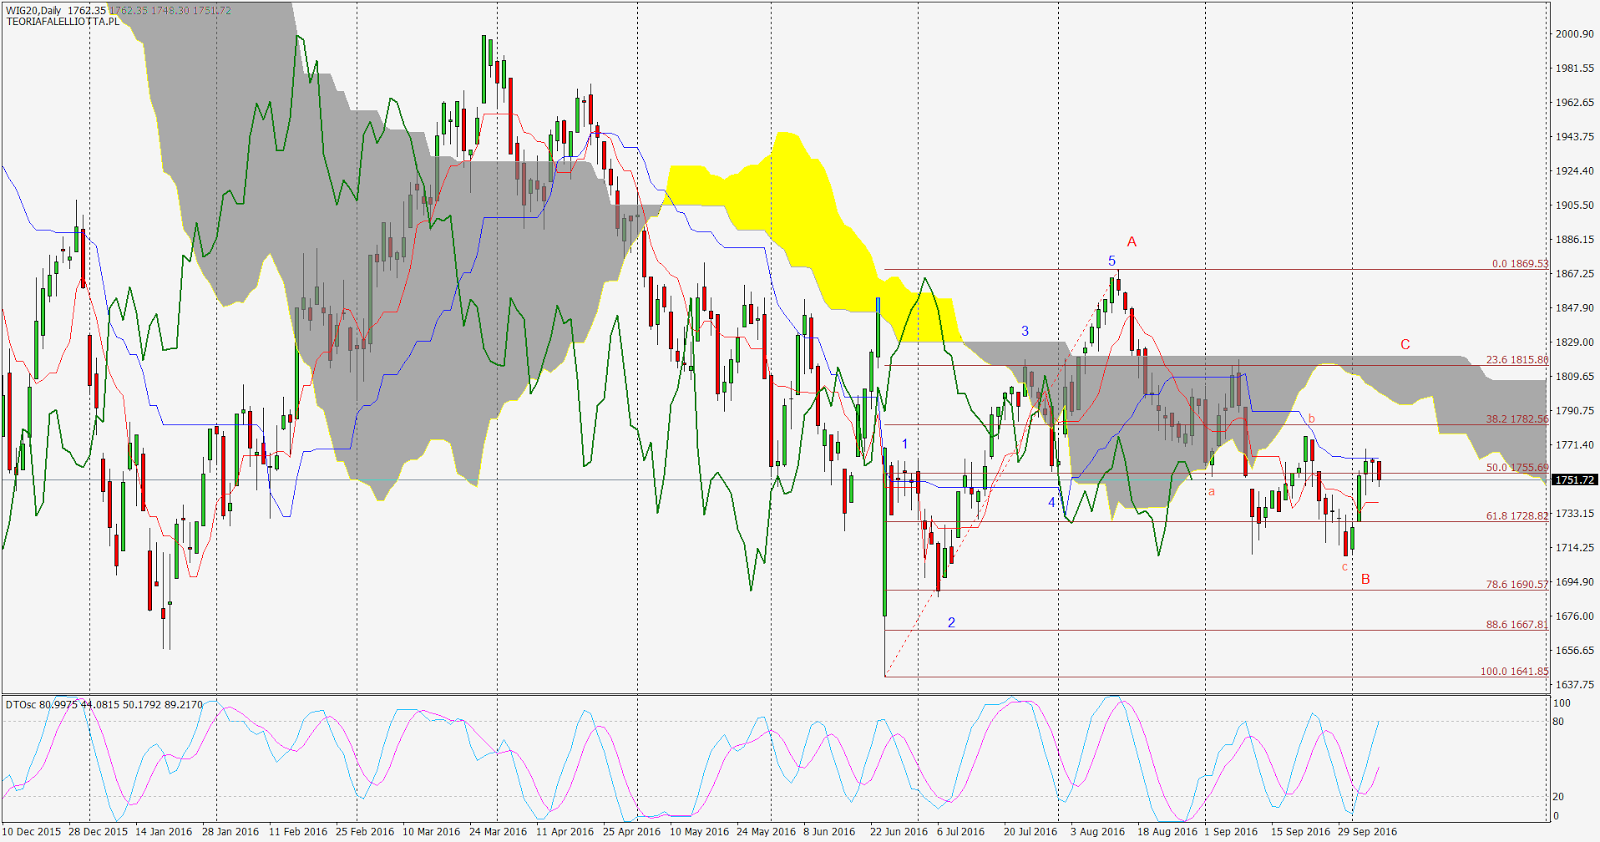Screen dimensions: 1600x842
Task: Click oscillator scale value 20
Action: [x=1559, y=796]
